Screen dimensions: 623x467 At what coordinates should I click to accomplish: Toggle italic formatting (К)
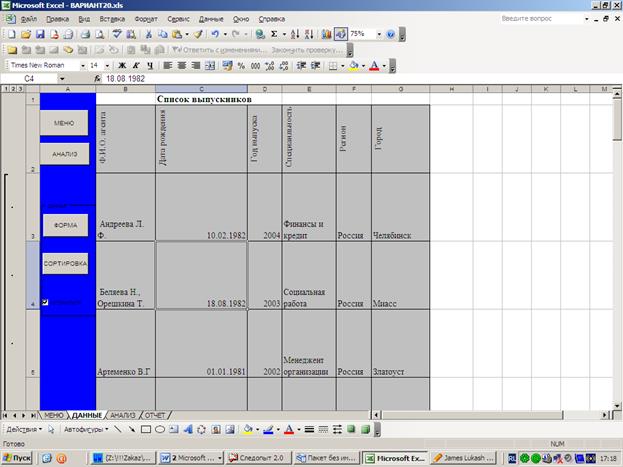pos(136,66)
